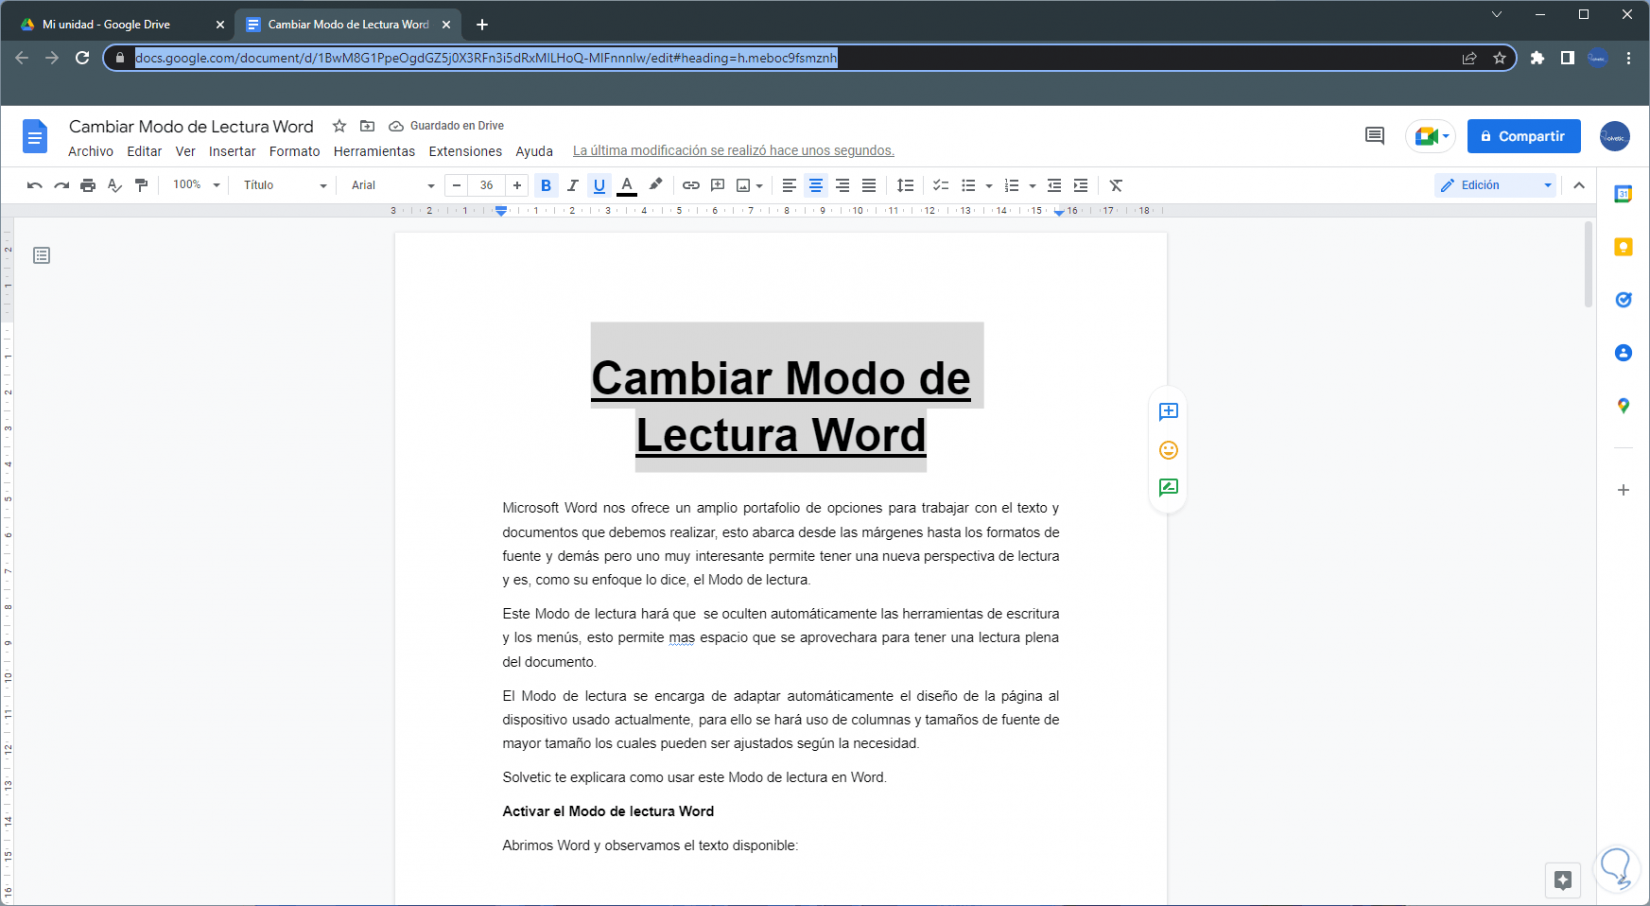
Task: Increase font size with plus button
Action: point(517,185)
